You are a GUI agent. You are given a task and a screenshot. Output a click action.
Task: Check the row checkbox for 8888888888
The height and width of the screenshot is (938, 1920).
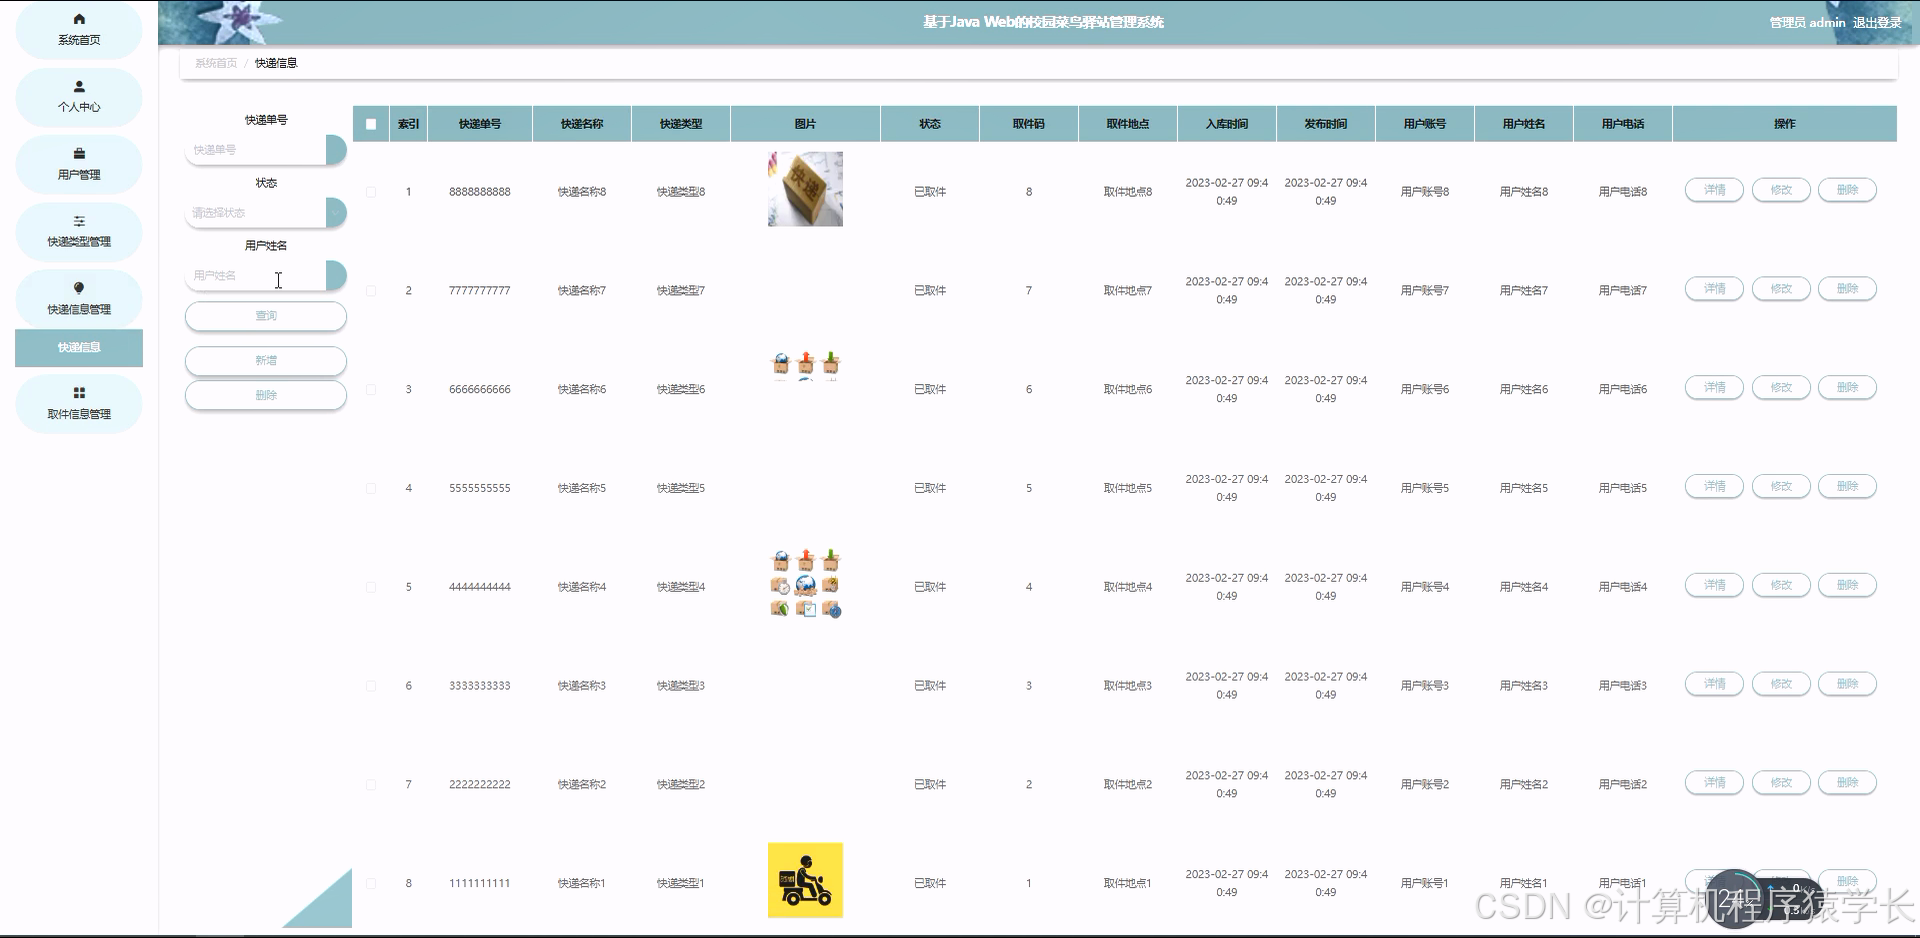tap(371, 192)
